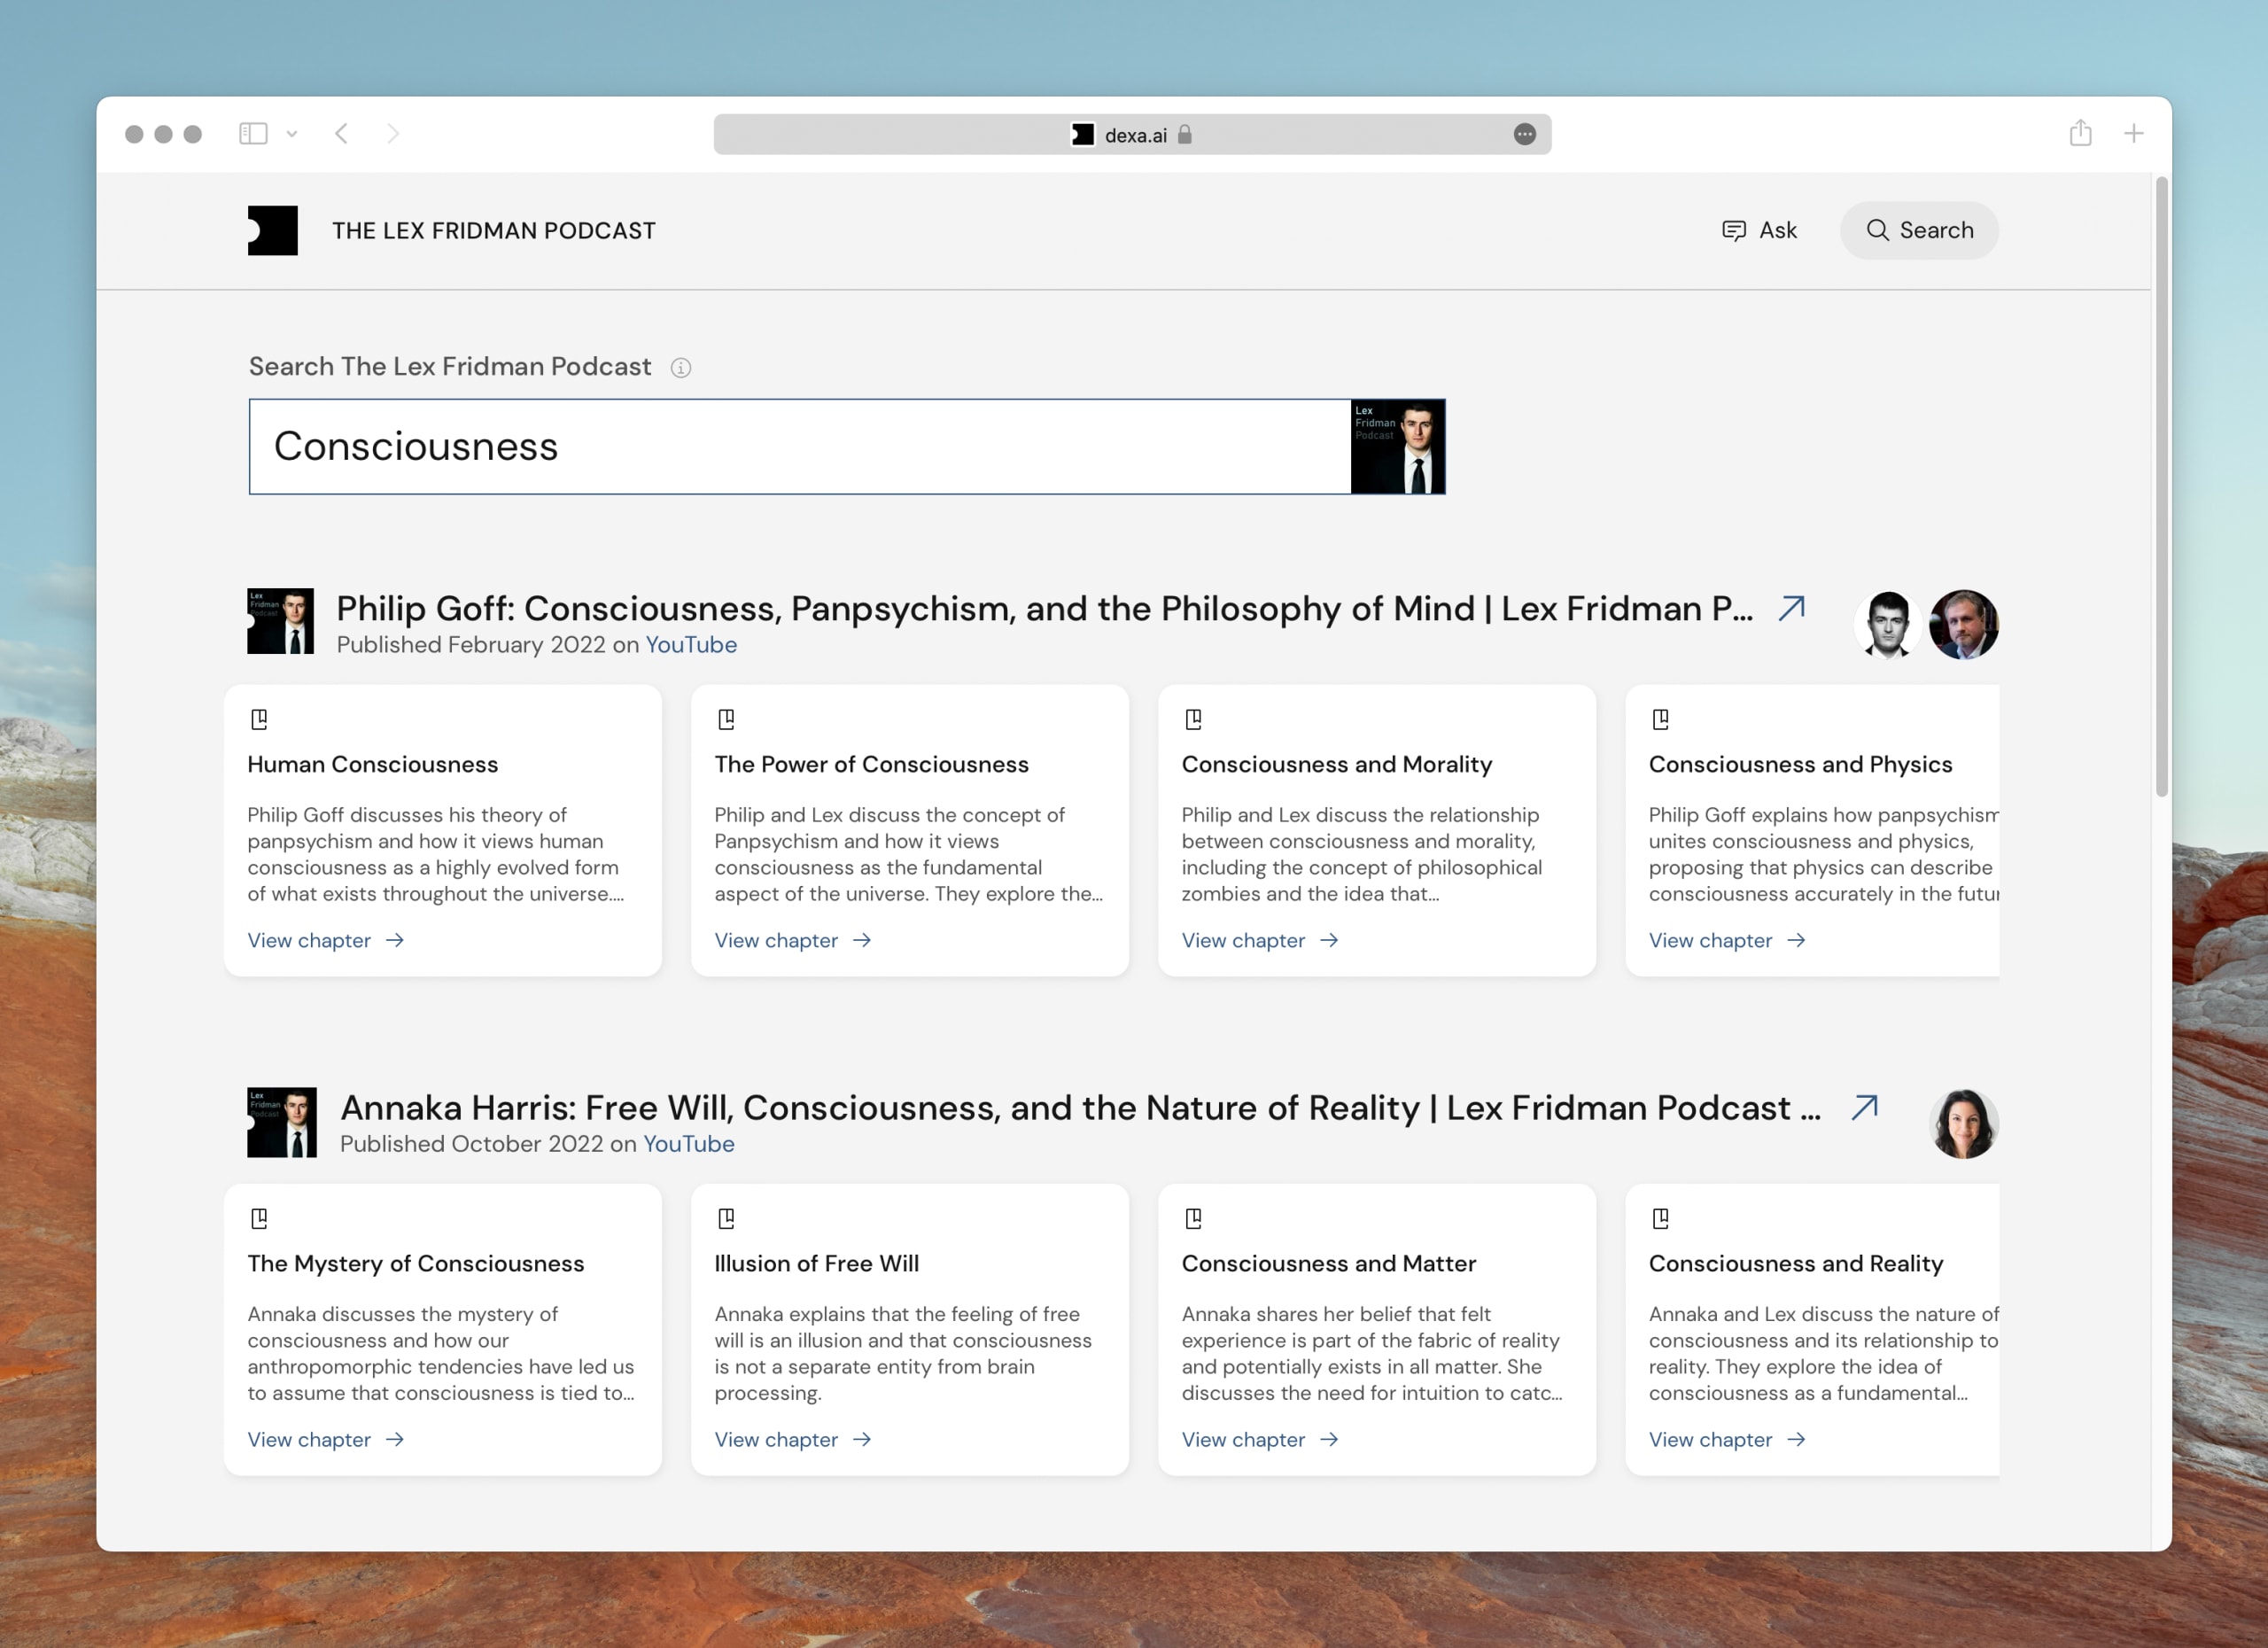Click Philip Goff guest avatar
This screenshot has width=2268, height=1648.
[1963, 624]
